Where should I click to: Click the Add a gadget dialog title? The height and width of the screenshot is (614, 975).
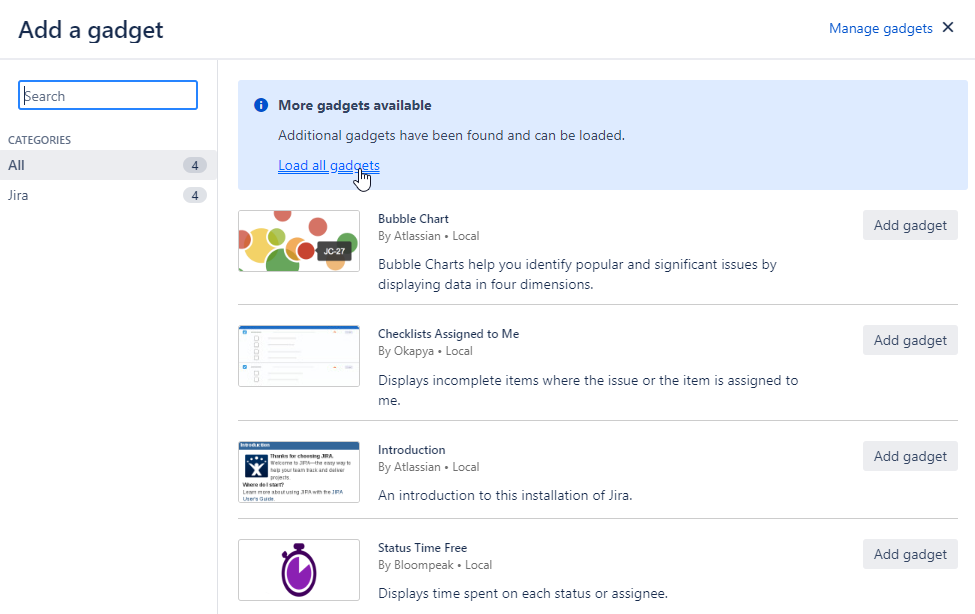pos(91,30)
